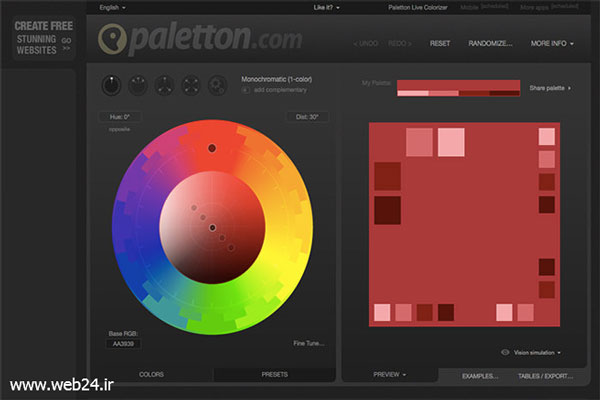Click the small darkest maroon swatch in the bottom row

(446, 312)
